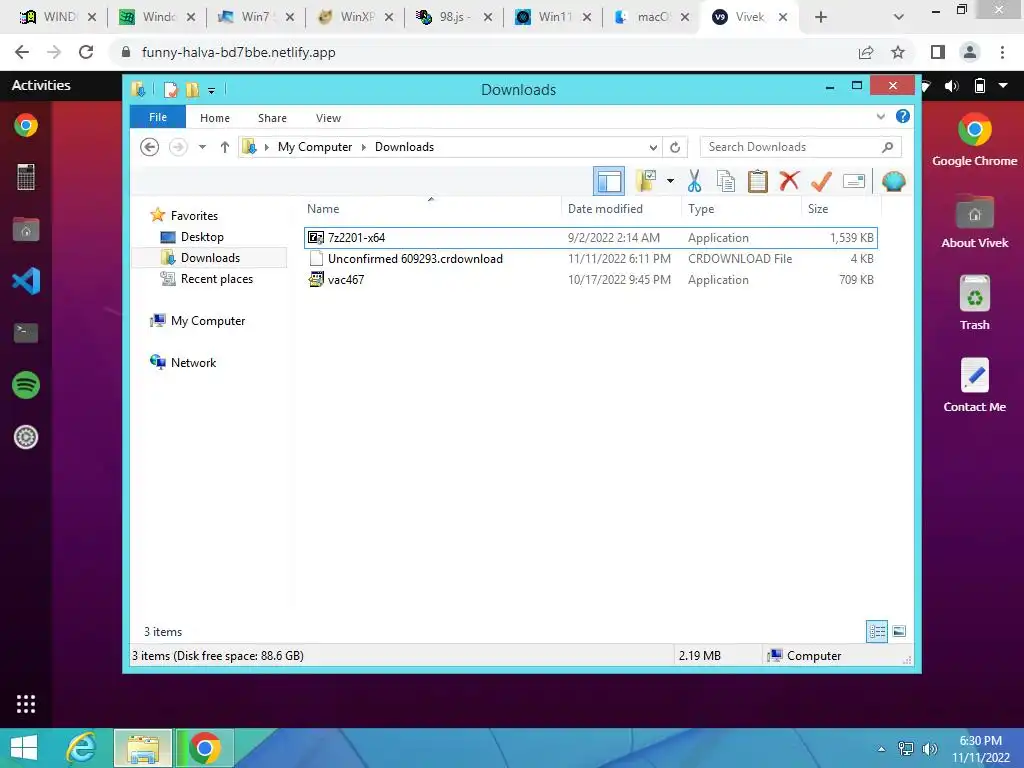Open the Home ribbon tab

point(215,118)
